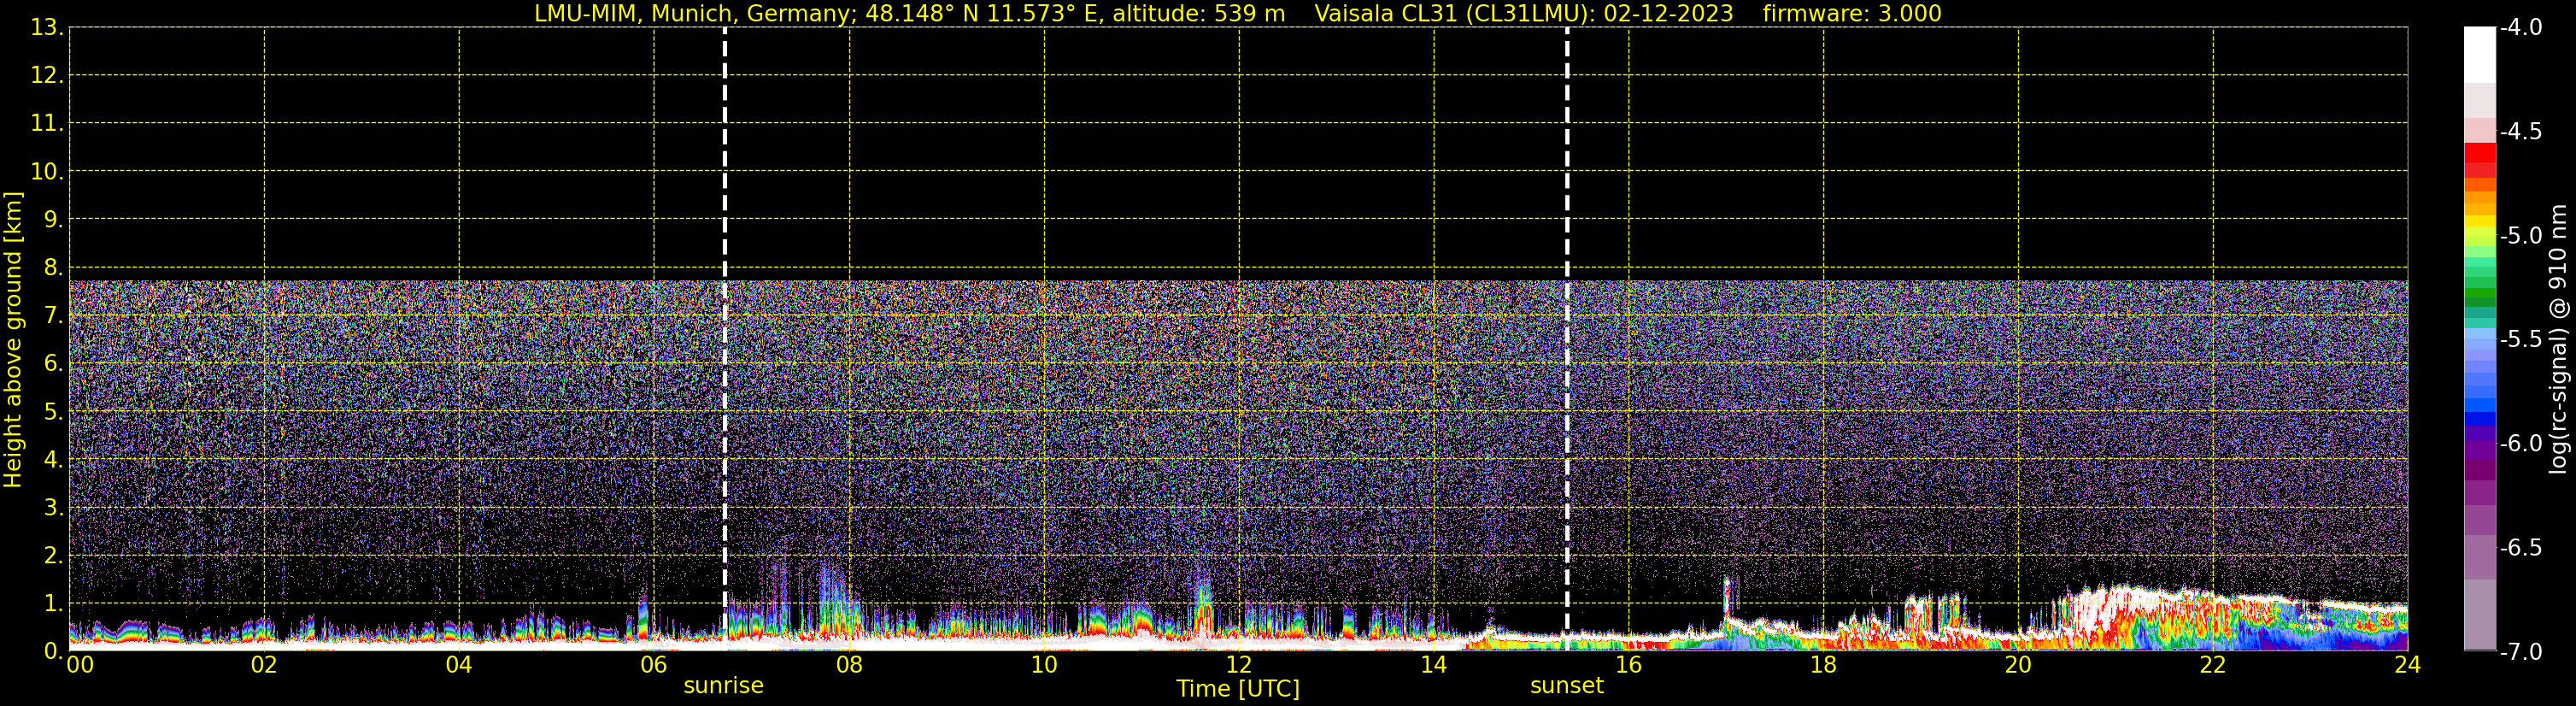2576x706 pixels.
Task: Click the time axis tick label '22'
Action: (2213, 665)
